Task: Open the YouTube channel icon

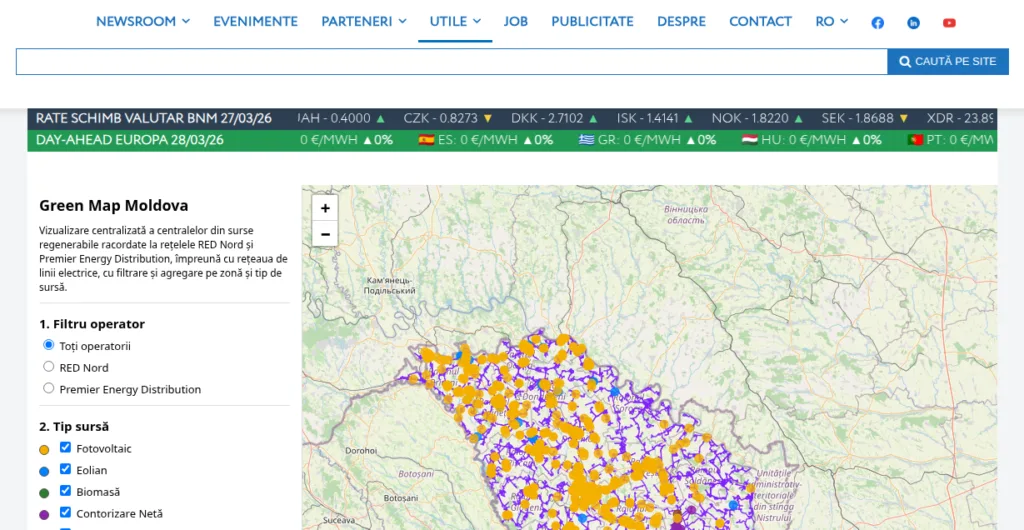Action: [949, 23]
